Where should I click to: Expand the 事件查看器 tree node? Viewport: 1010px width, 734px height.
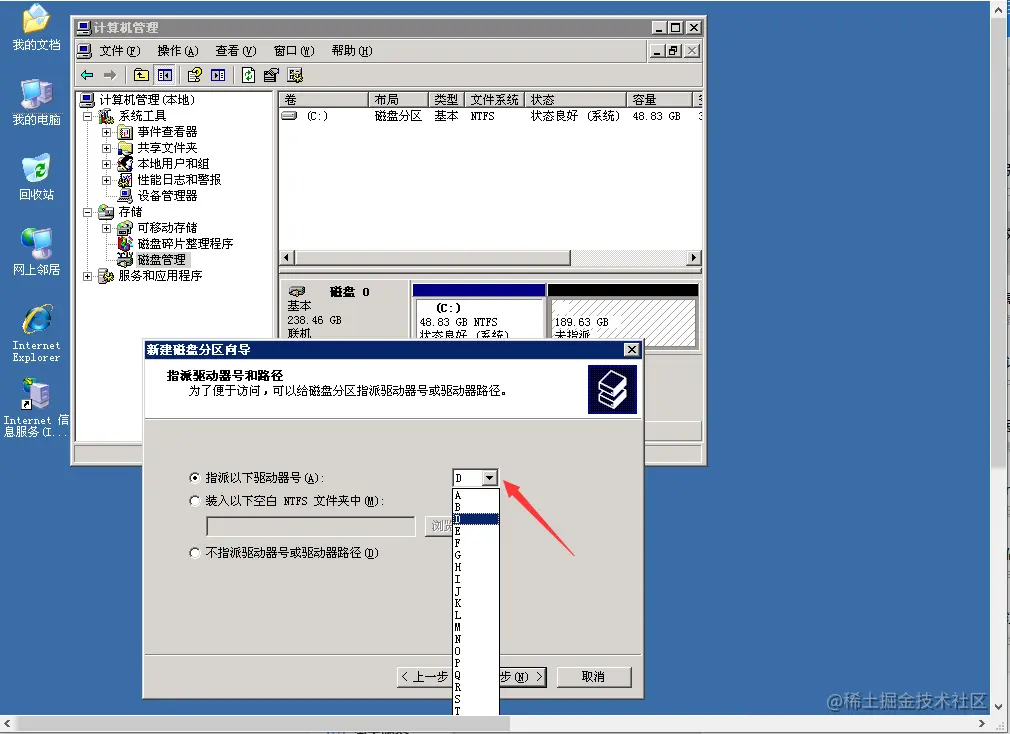pos(105,131)
